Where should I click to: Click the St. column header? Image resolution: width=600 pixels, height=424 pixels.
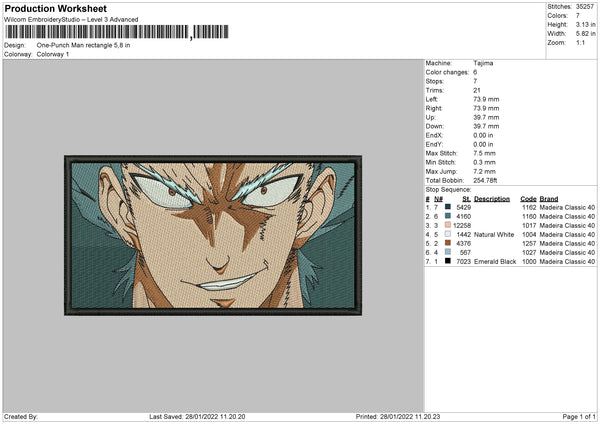pyautogui.click(x=466, y=198)
